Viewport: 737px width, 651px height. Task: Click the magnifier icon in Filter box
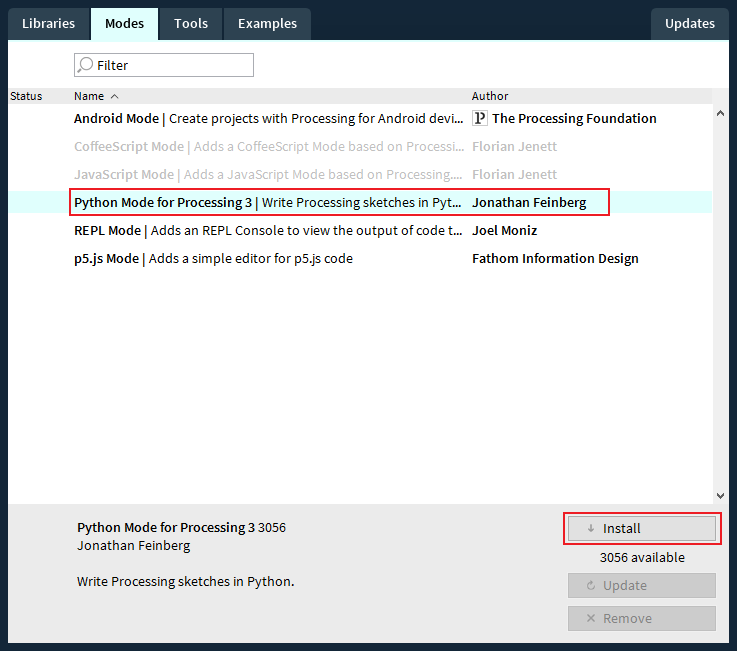click(86, 65)
